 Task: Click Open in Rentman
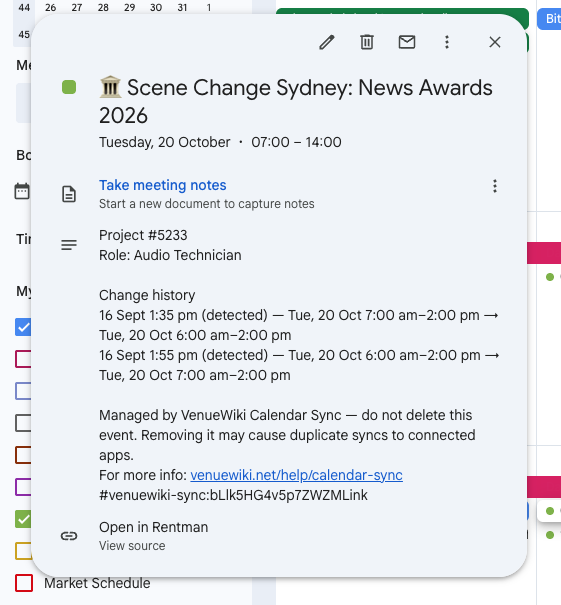click(154, 527)
